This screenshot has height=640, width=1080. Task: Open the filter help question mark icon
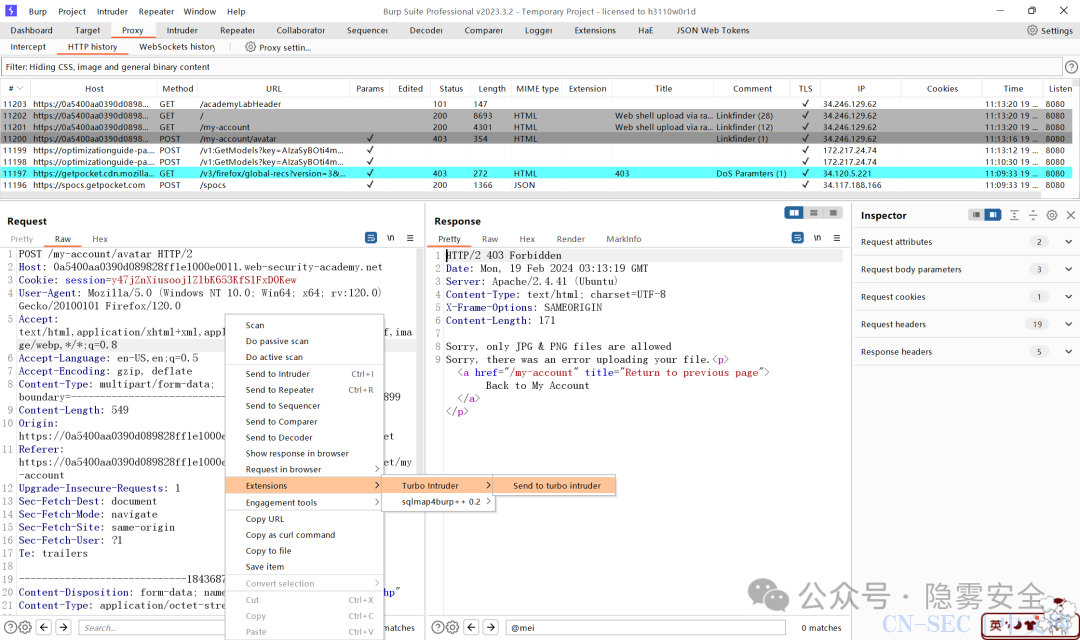coord(1071,67)
